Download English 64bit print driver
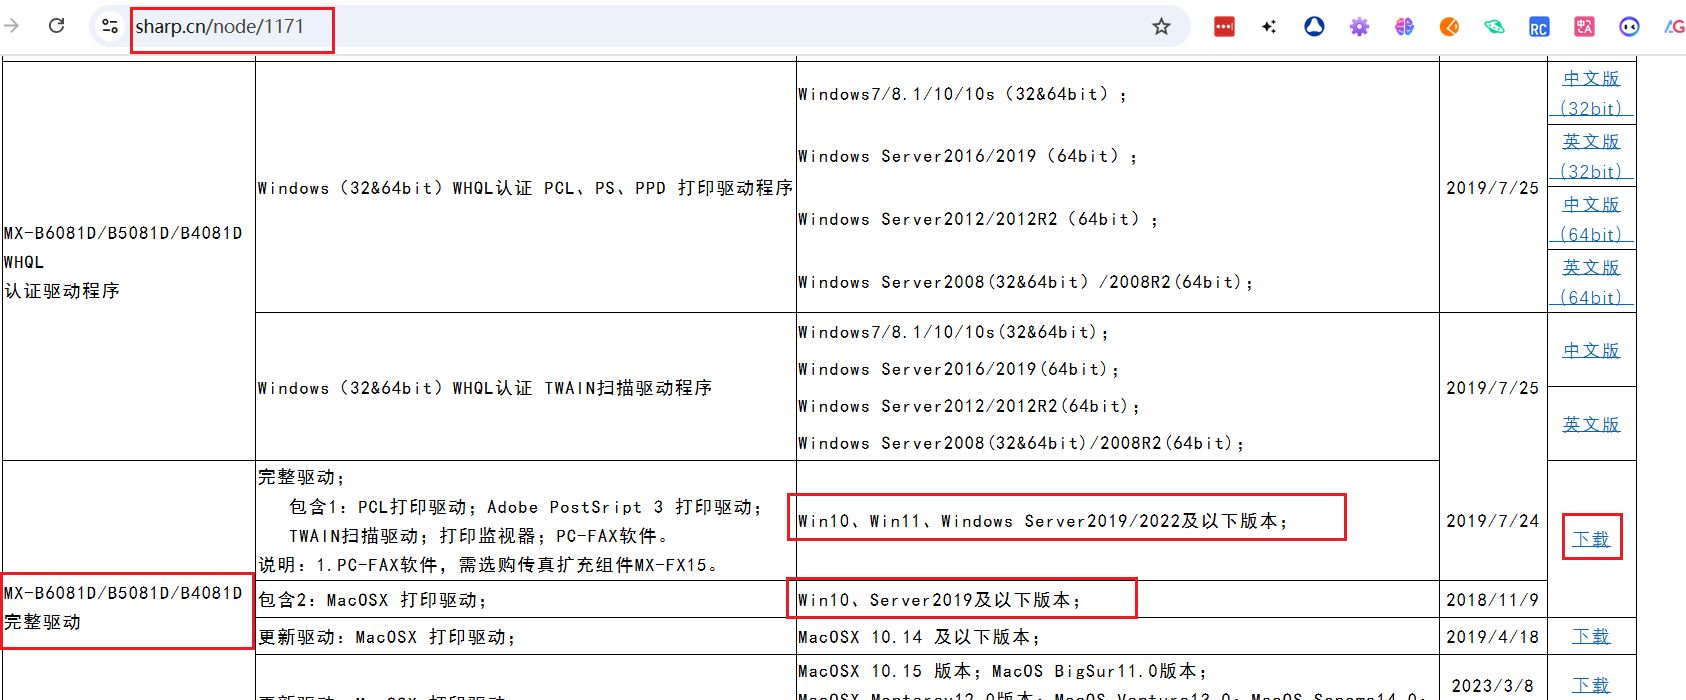 coord(1591,282)
